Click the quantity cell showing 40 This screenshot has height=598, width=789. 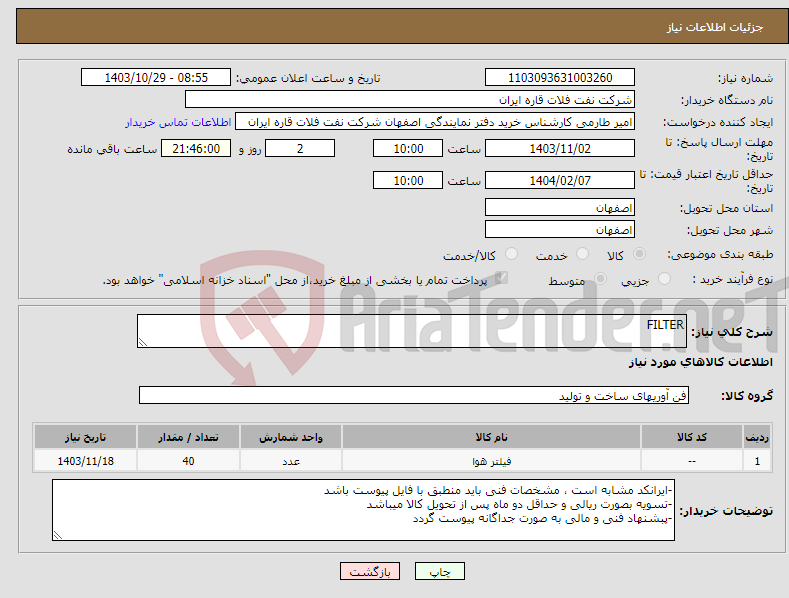tap(188, 461)
